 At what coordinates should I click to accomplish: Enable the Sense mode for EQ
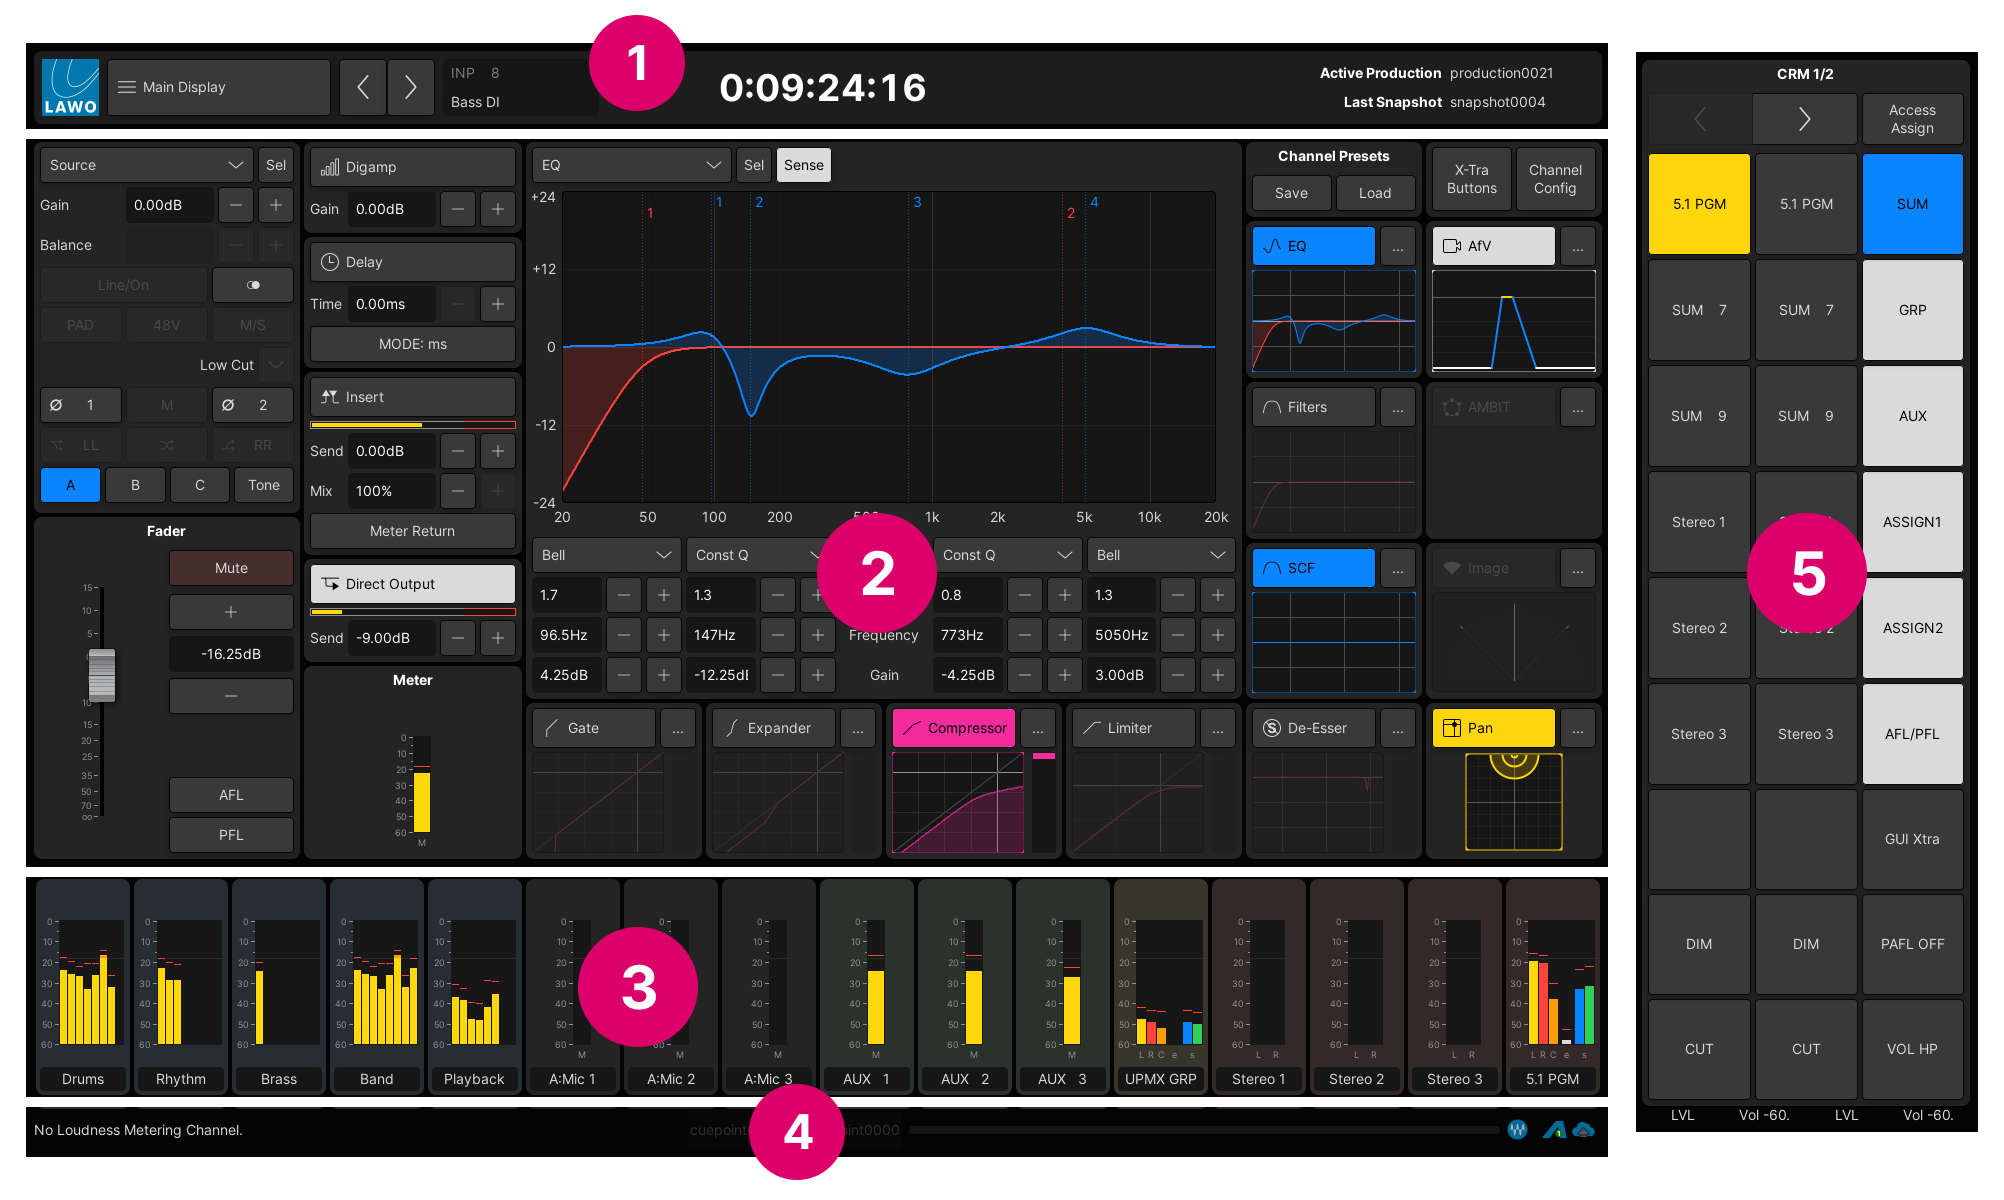[803, 164]
